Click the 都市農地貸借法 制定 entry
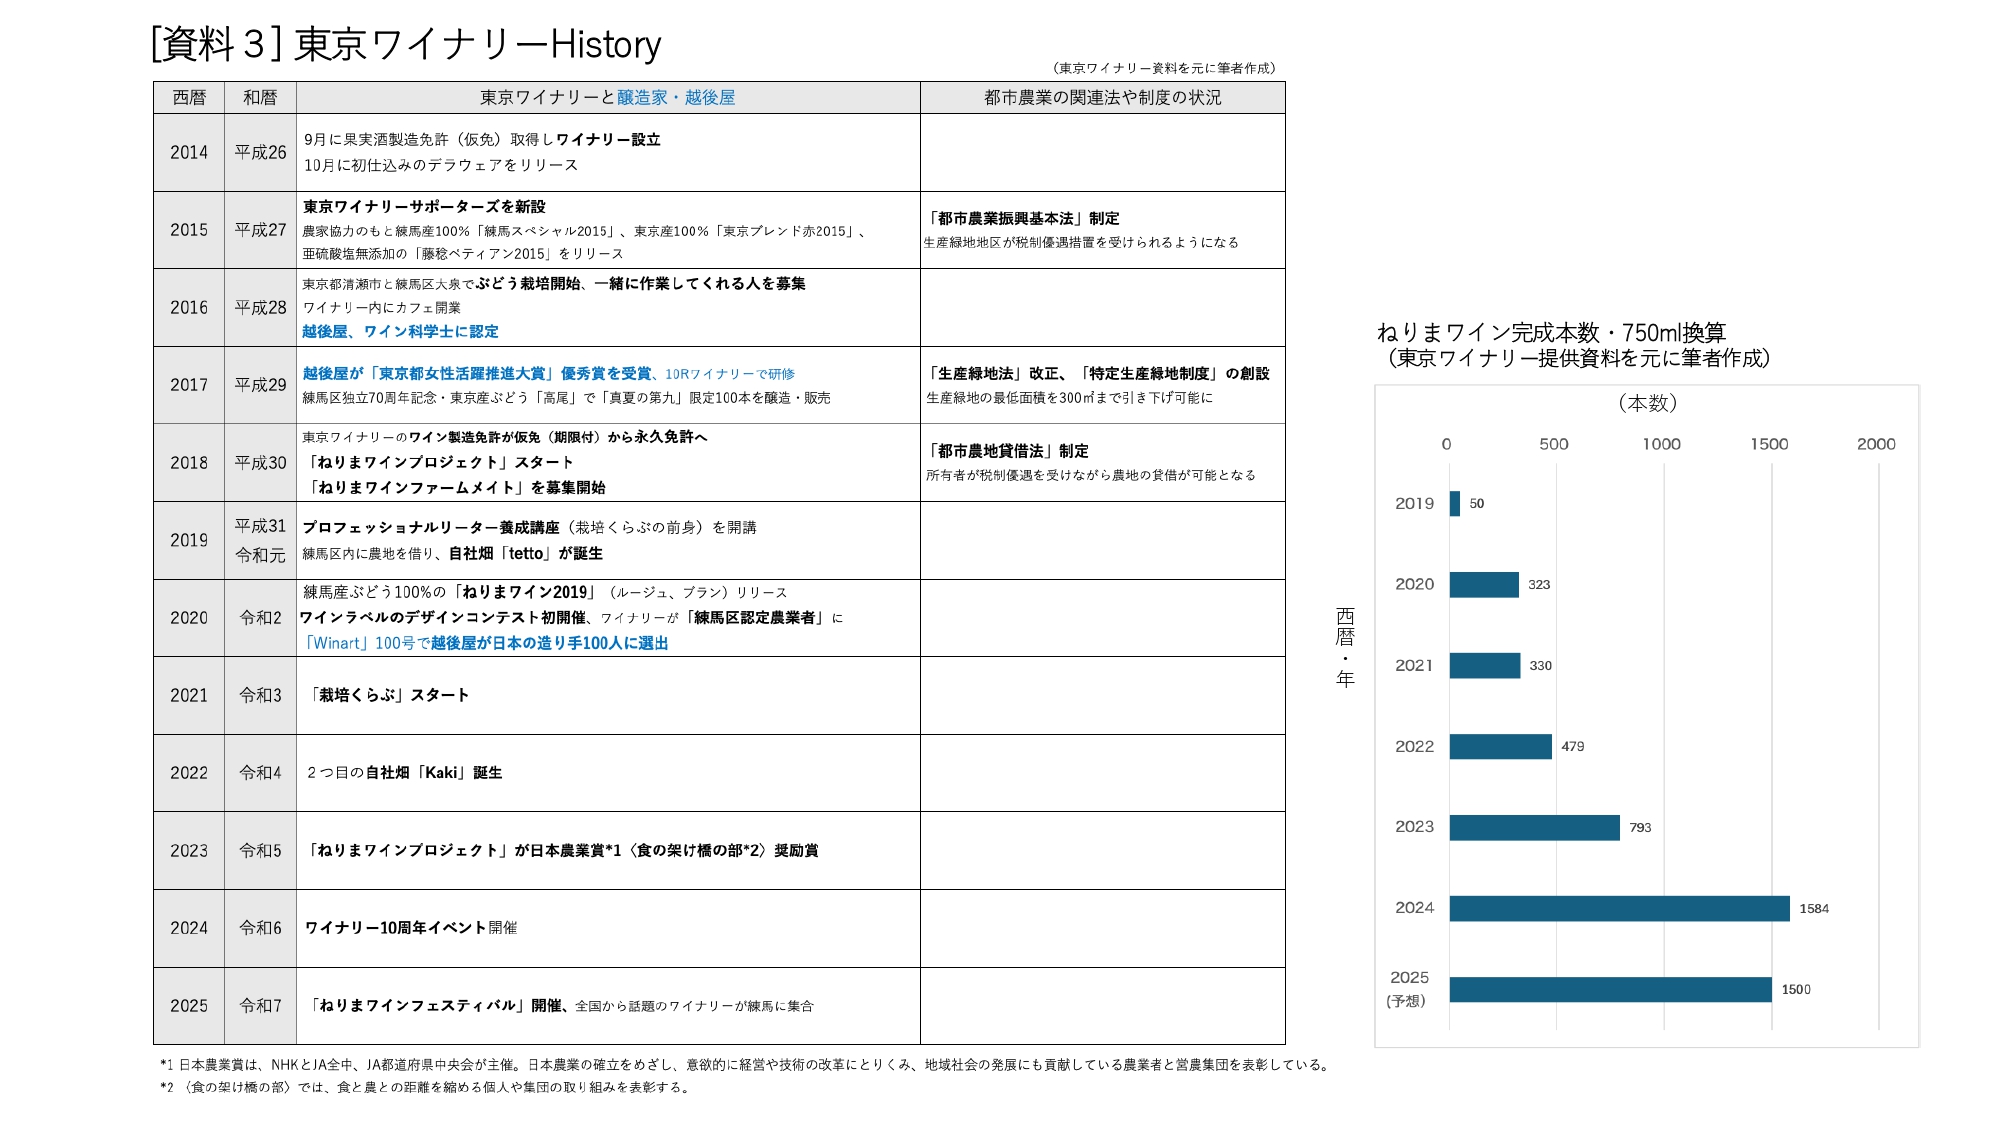Screen dimensions: 2000x1125 tap(1008, 451)
